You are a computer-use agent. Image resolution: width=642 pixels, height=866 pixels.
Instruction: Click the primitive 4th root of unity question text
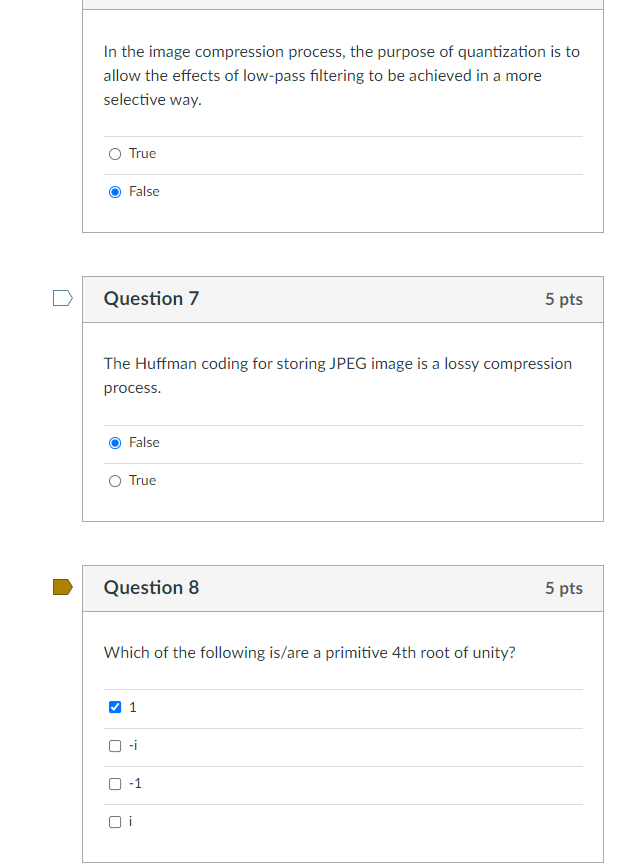(x=309, y=653)
